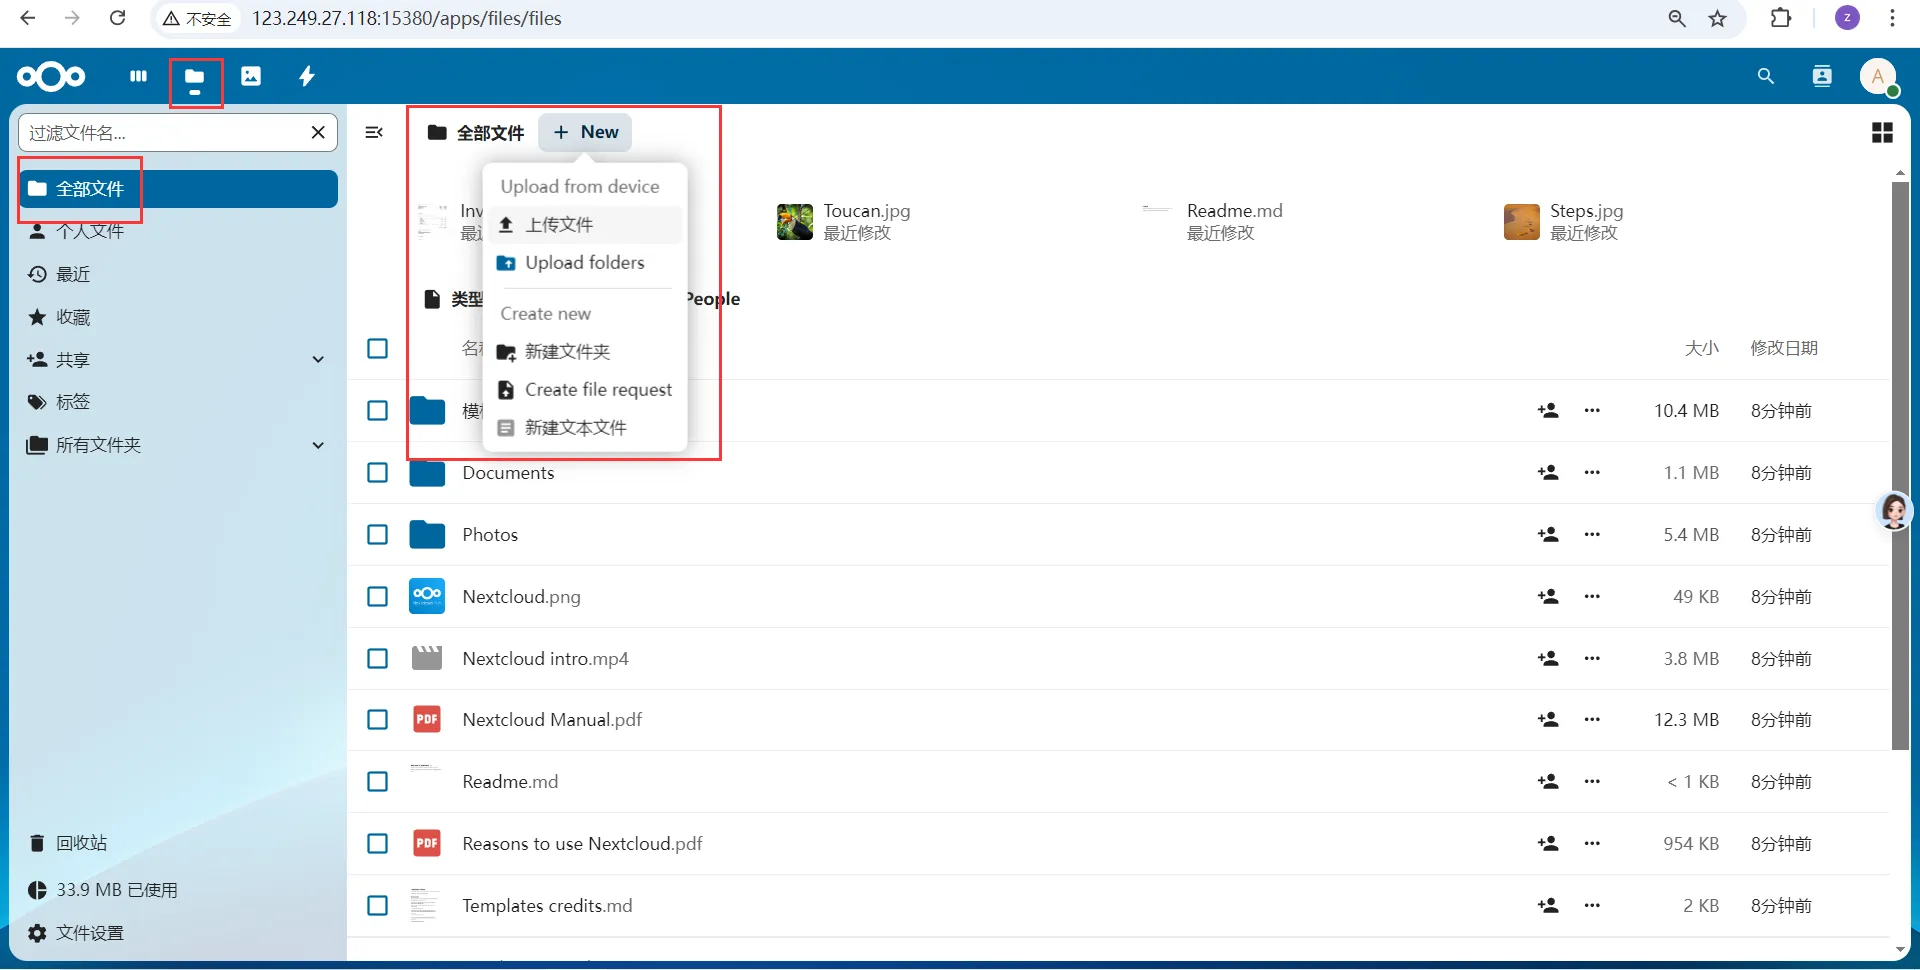Screen dimensions: 1920x970
Task: Open the 回收站 trash bin
Action: click(x=178, y=843)
